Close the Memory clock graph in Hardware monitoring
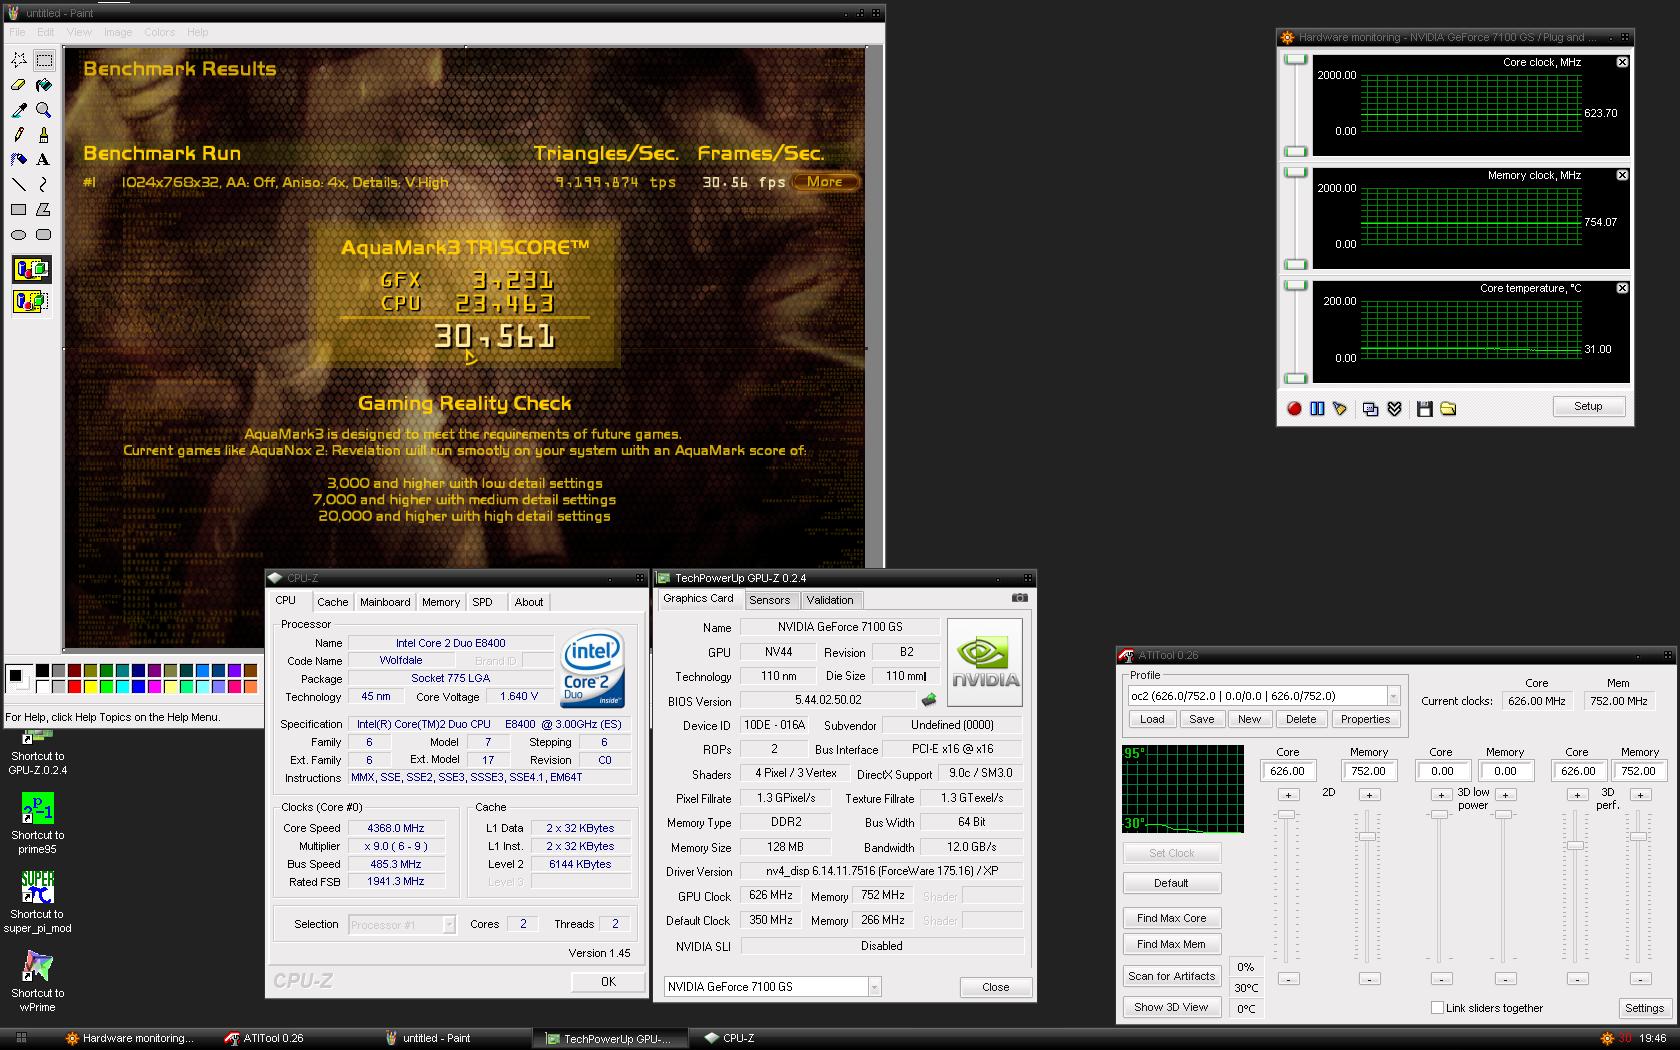The width and height of the screenshot is (1680, 1050). (x=1622, y=175)
